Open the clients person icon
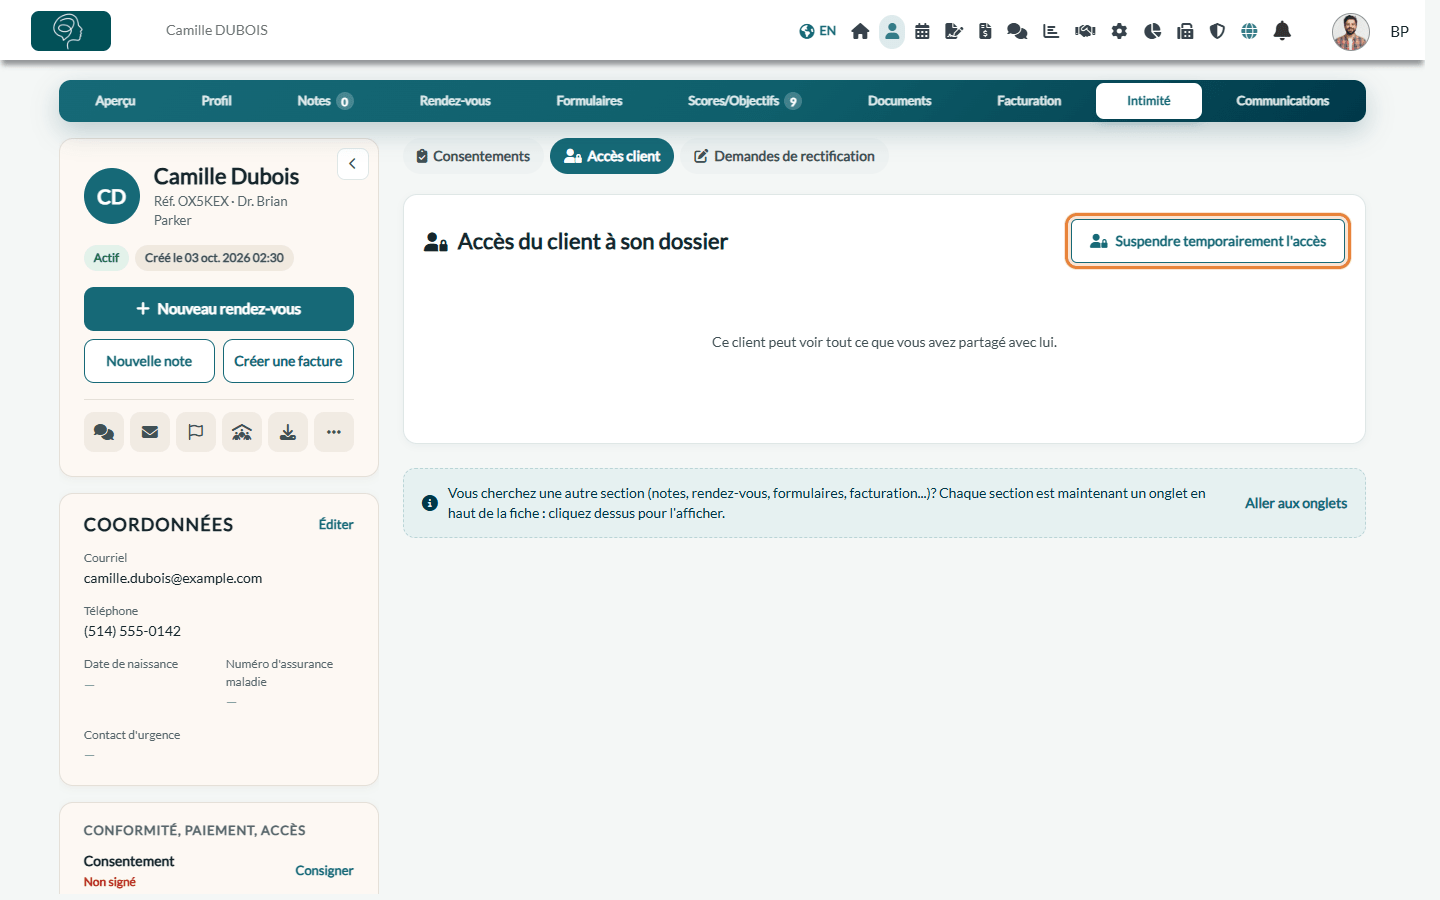The image size is (1440, 900). pyautogui.click(x=892, y=31)
